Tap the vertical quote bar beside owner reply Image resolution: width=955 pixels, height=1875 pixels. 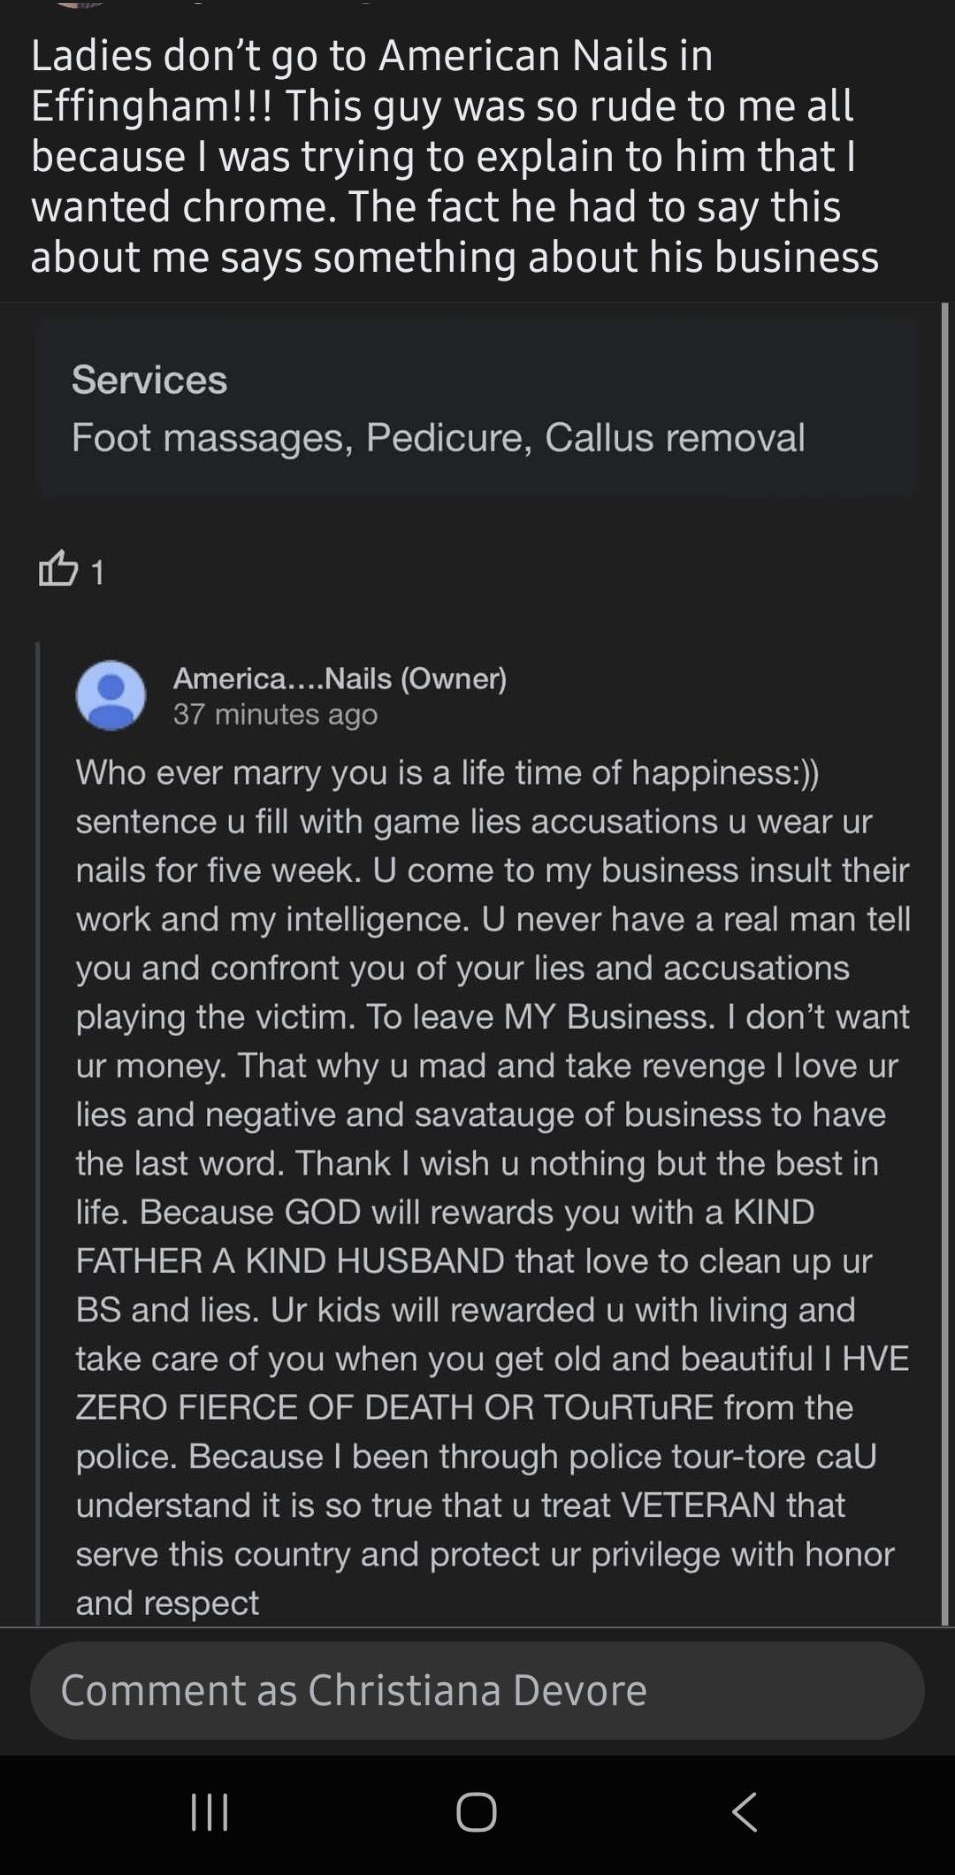coord(38,1130)
